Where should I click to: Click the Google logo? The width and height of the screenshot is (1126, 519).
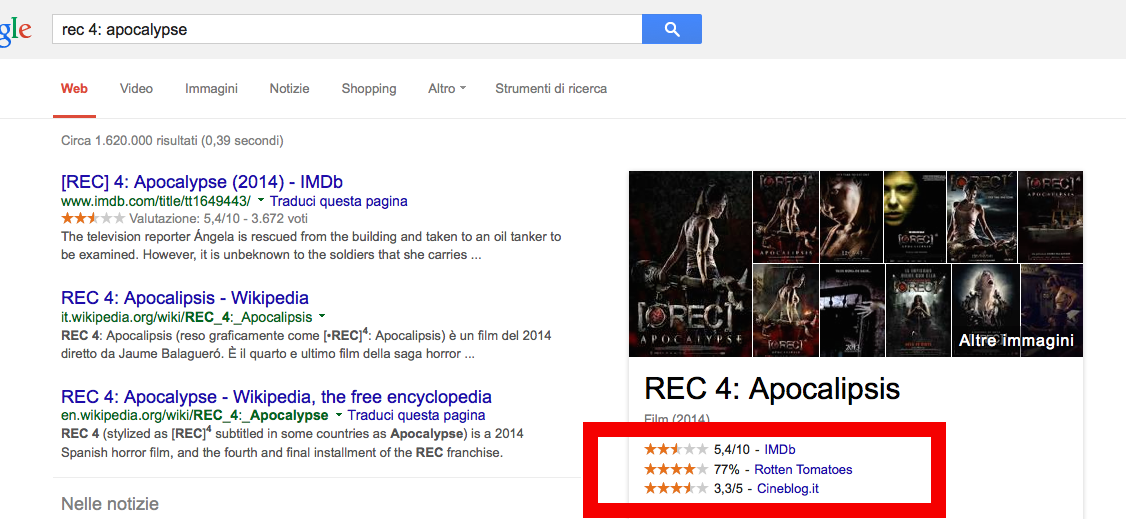[x=15, y=30]
